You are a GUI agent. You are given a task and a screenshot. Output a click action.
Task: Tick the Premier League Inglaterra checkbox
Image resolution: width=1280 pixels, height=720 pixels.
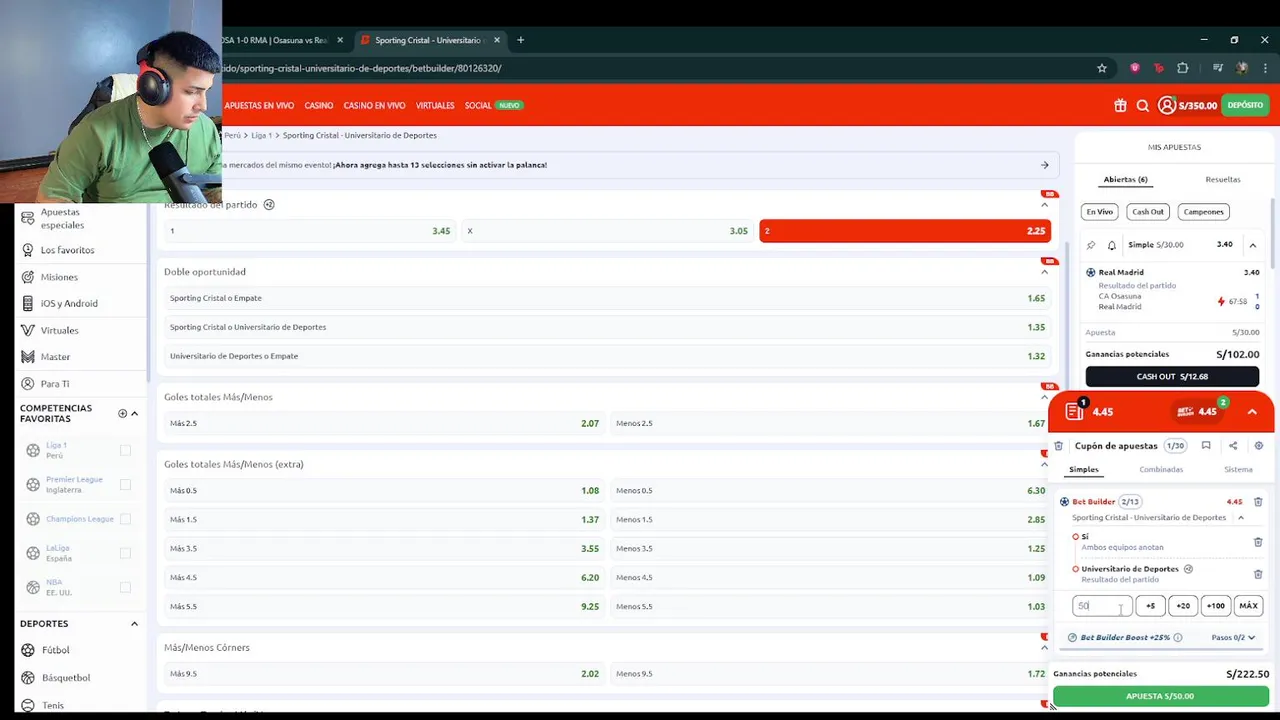click(125, 485)
